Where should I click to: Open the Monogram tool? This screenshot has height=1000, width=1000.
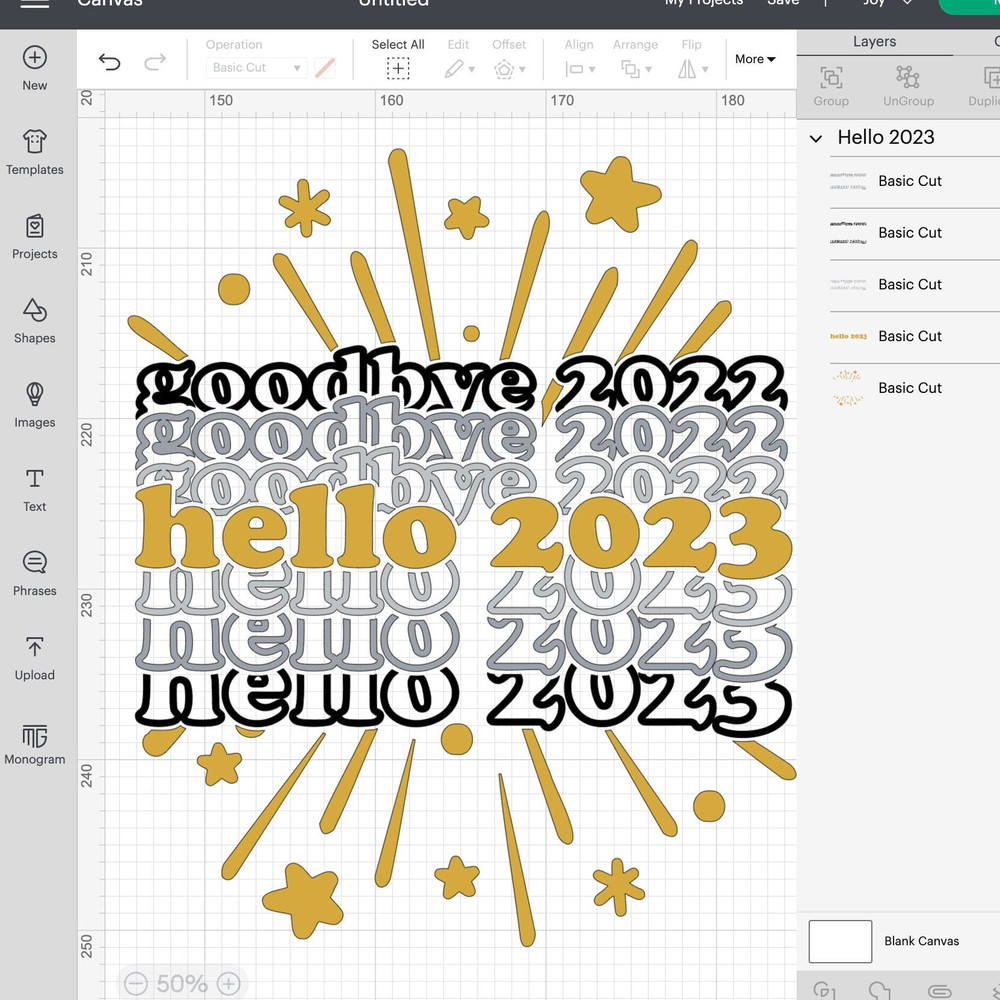34,737
